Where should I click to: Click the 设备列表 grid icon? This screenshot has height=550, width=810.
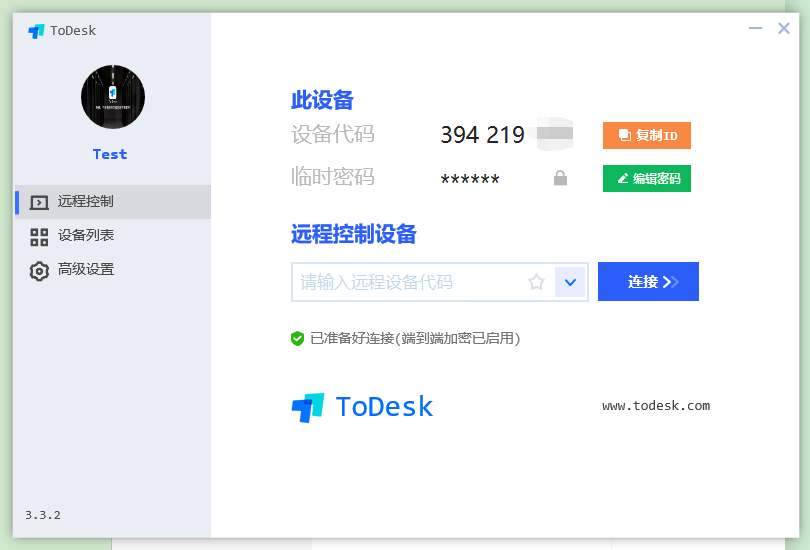point(39,237)
